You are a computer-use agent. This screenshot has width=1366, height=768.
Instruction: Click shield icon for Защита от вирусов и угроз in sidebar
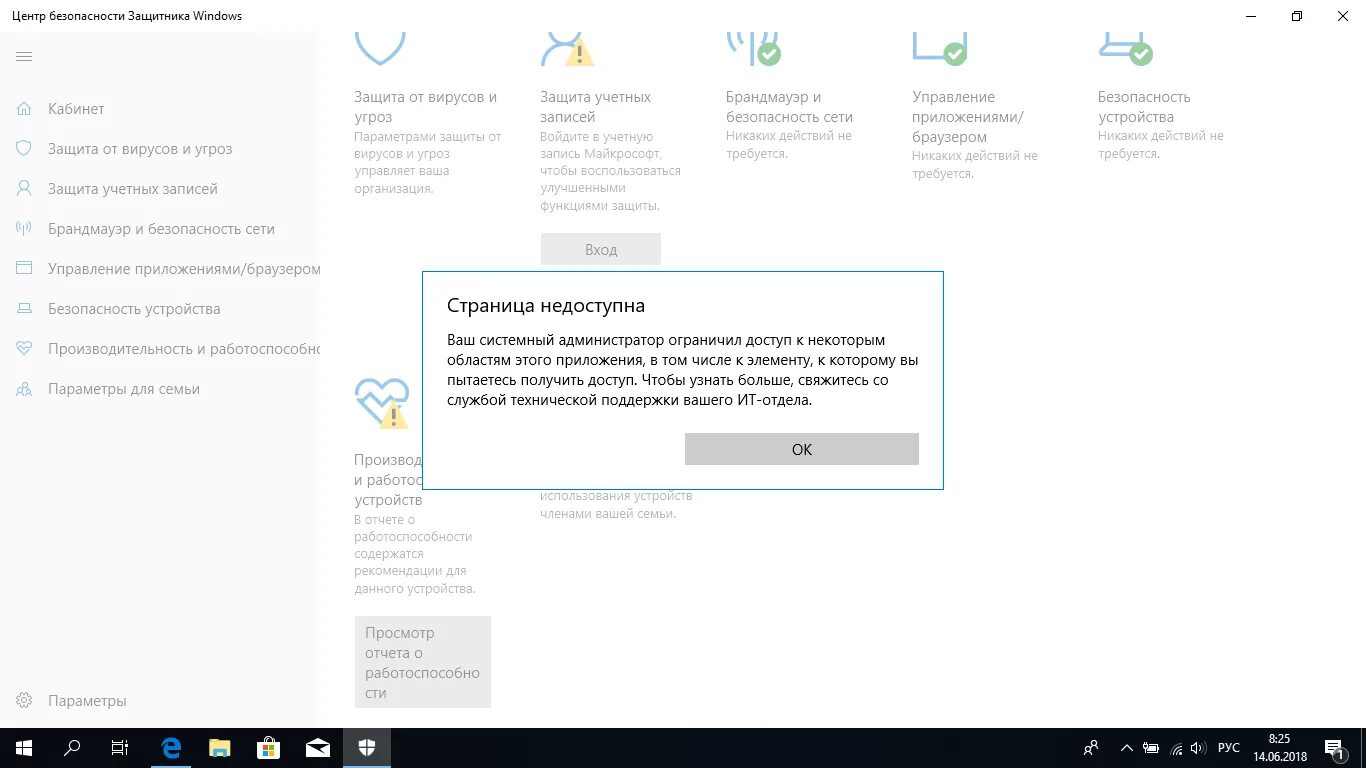[x=24, y=148]
